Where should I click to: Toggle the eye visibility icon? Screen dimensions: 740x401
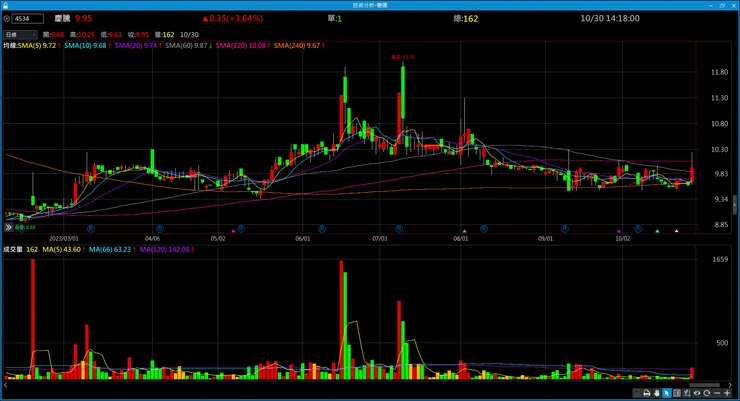point(697,393)
